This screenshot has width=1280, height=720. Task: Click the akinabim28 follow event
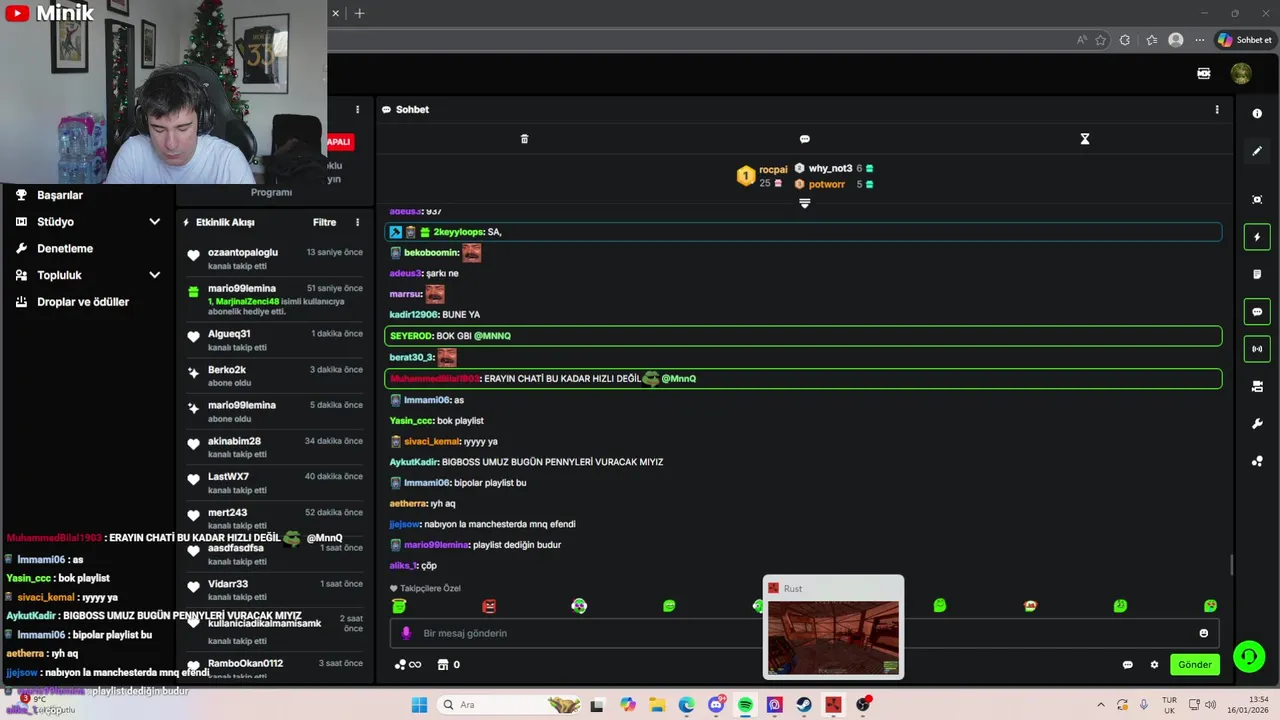tap(274, 447)
